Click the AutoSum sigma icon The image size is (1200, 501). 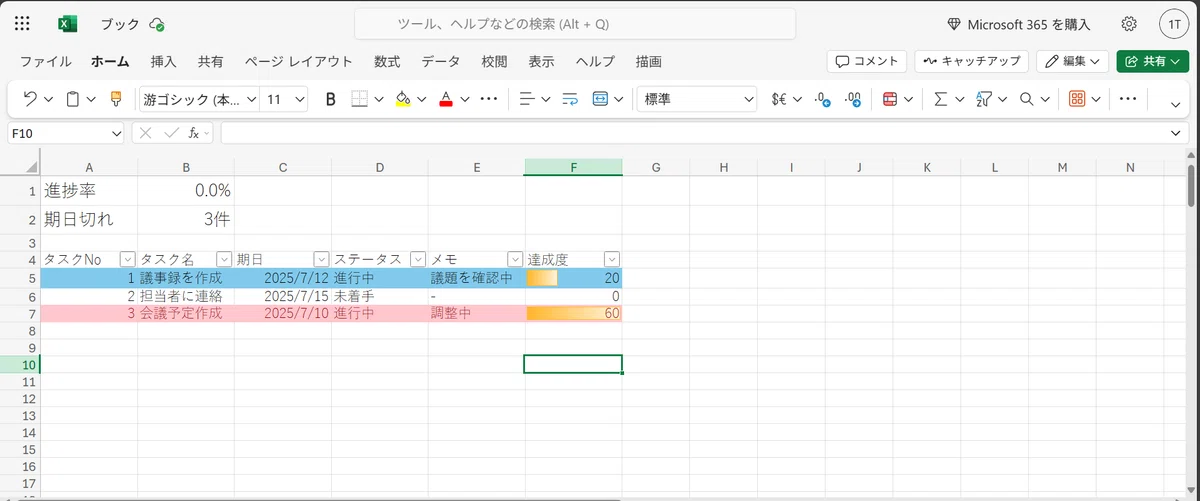pyautogui.click(x=940, y=99)
